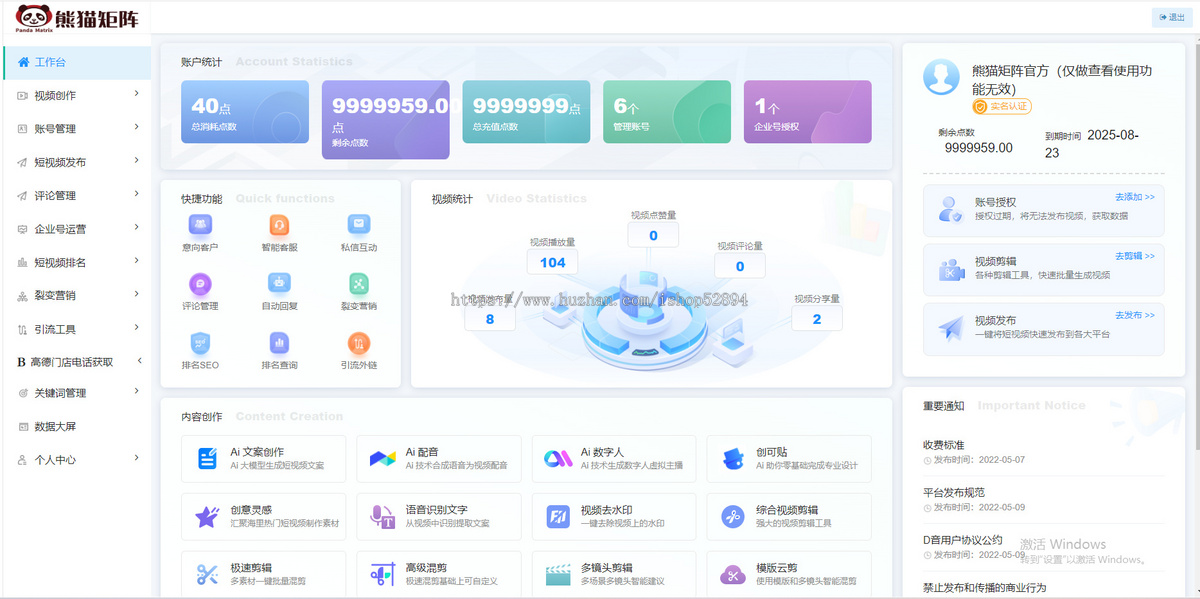Open the 排名查询 quick function icon
Image resolution: width=1200 pixels, height=599 pixels.
click(x=279, y=343)
